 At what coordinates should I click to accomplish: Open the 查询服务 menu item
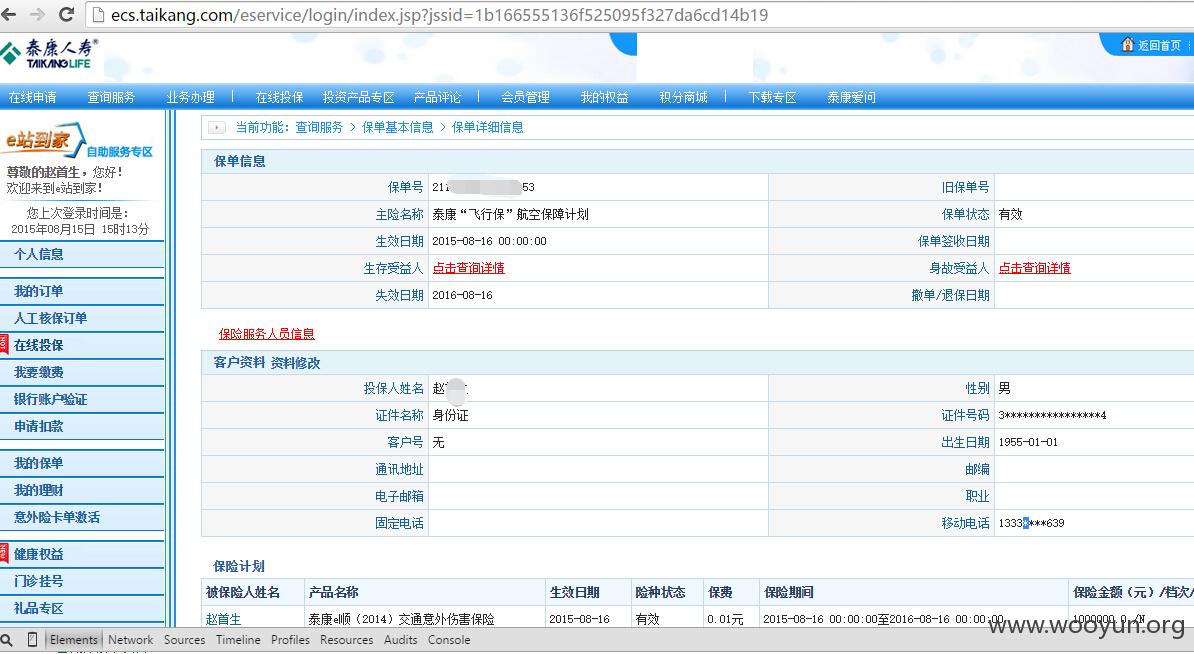click(111, 97)
